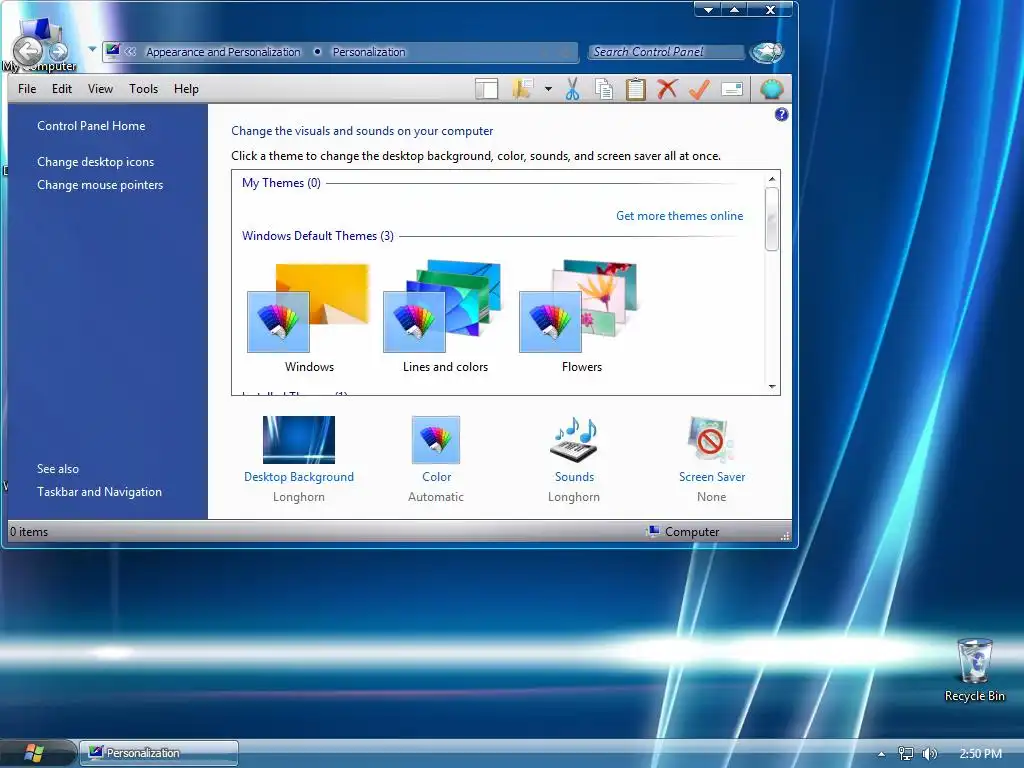Click the red X Delete icon
This screenshot has height=768, width=1024.
click(x=667, y=89)
